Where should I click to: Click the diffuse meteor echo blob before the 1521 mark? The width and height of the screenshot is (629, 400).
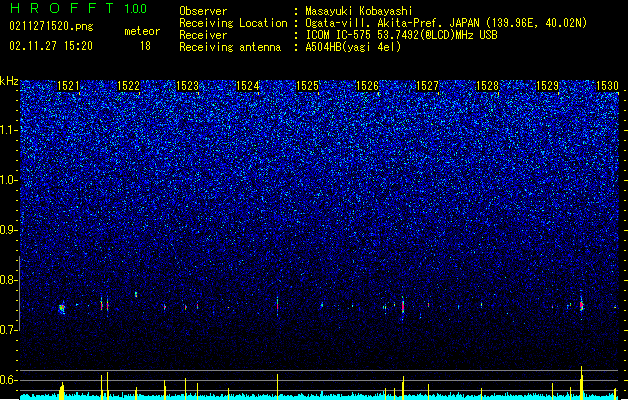61,308
